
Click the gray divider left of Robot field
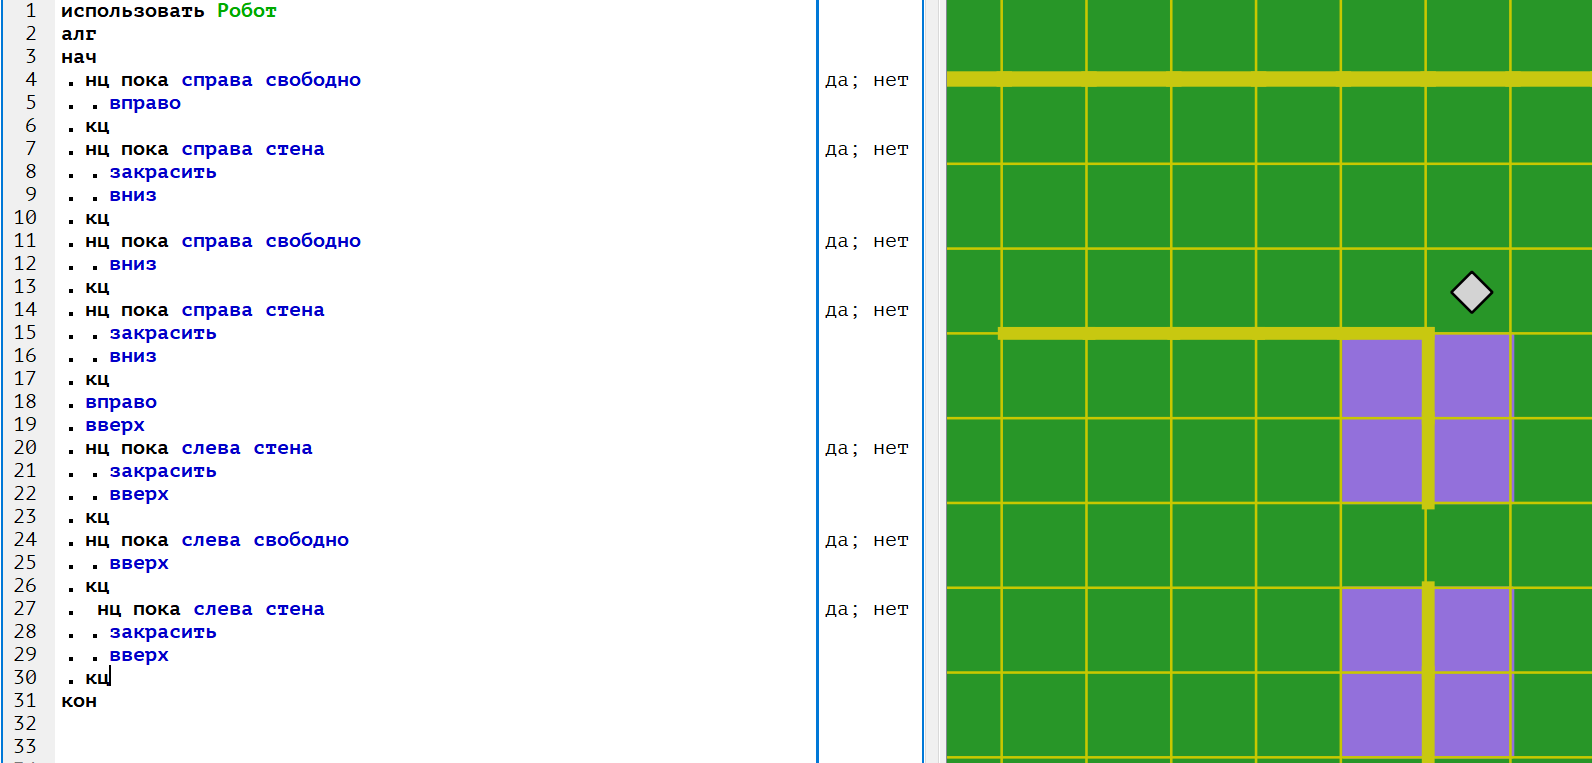[x=934, y=381]
